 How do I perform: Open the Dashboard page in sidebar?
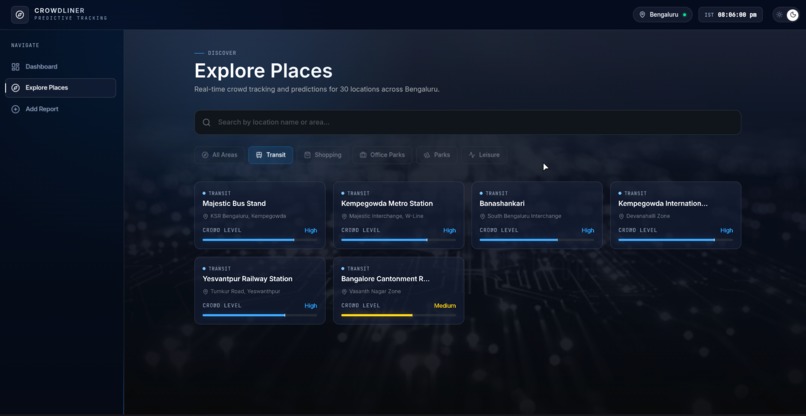click(x=60, y=67)
